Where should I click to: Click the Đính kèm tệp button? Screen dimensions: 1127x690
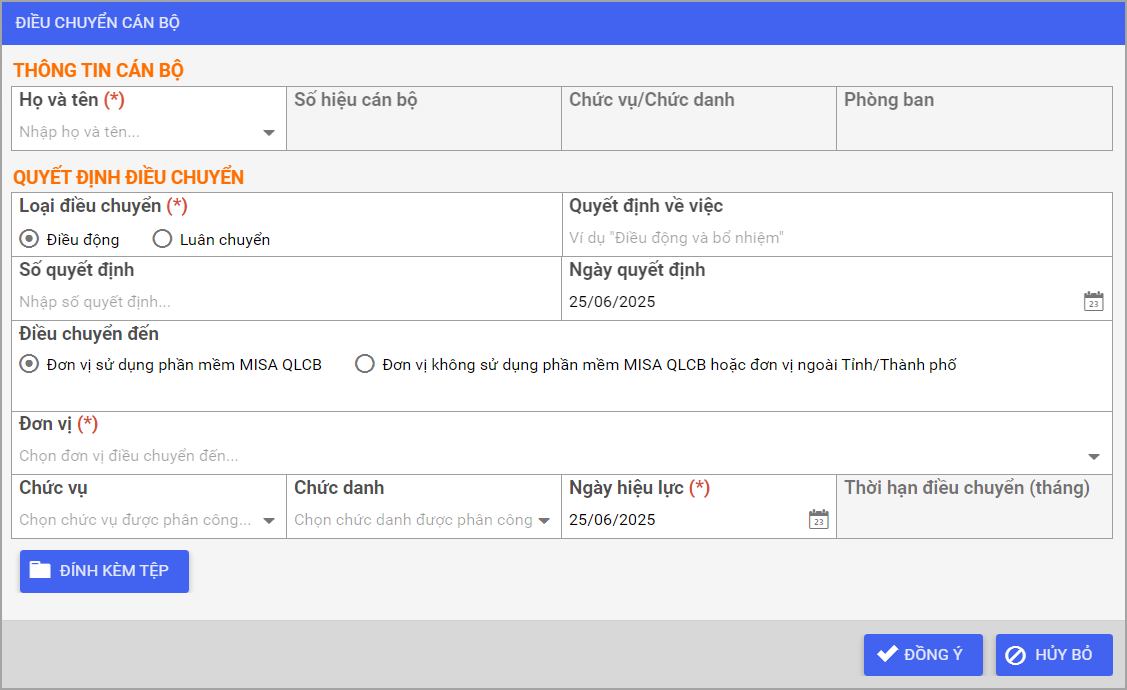[104, 571]
